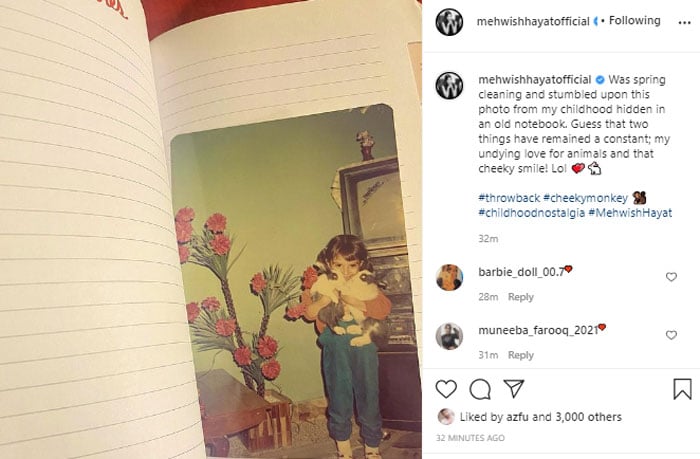
Task: Open the comment bubble icon
Action: tap(480, 389)
